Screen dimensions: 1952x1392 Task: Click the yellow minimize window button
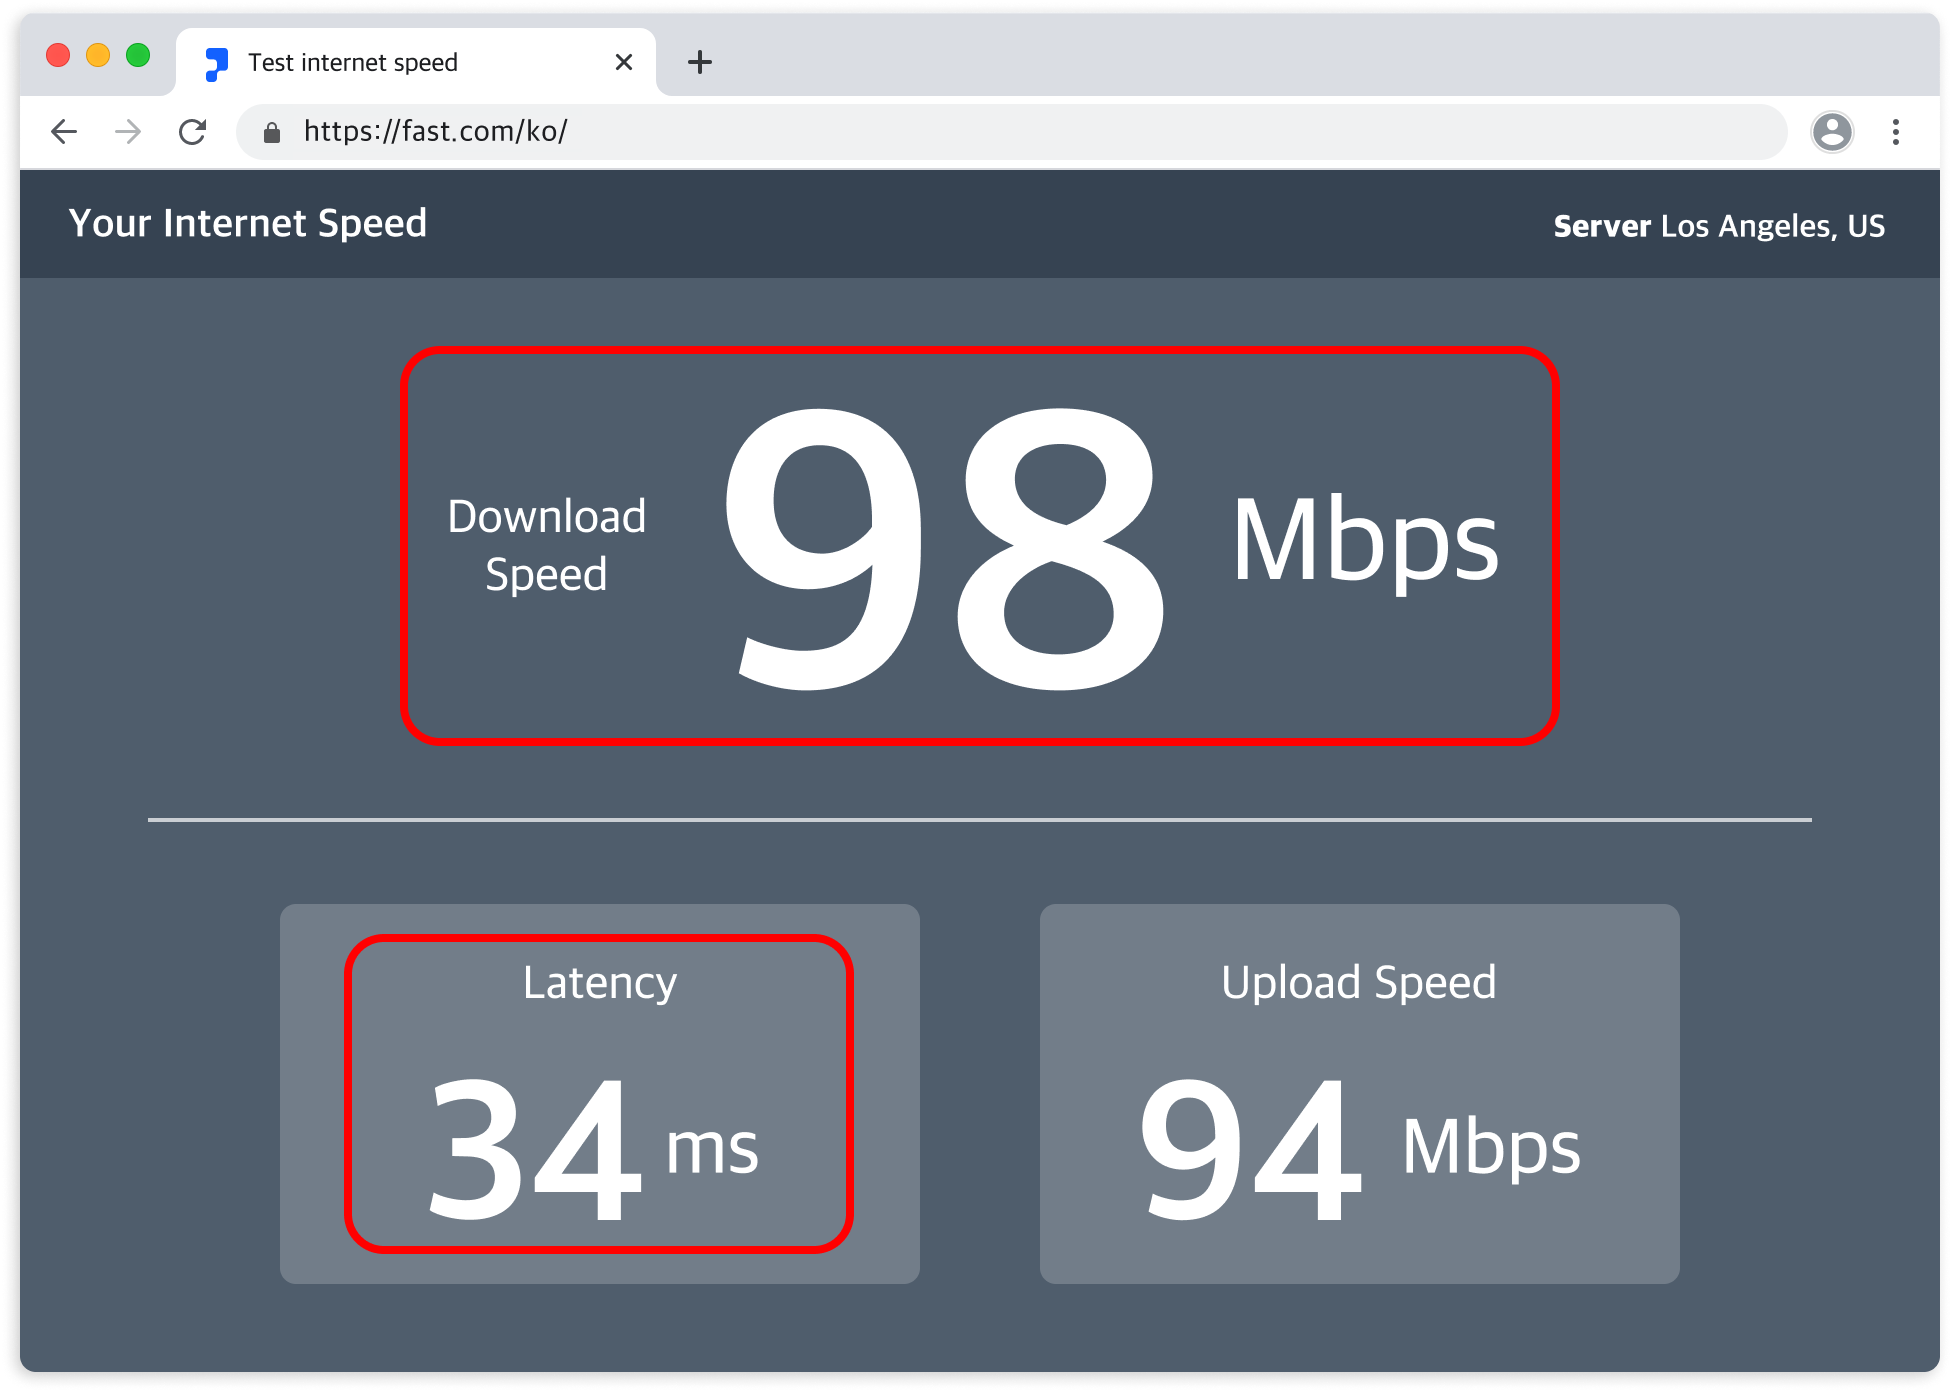click(x=98, y=55)
